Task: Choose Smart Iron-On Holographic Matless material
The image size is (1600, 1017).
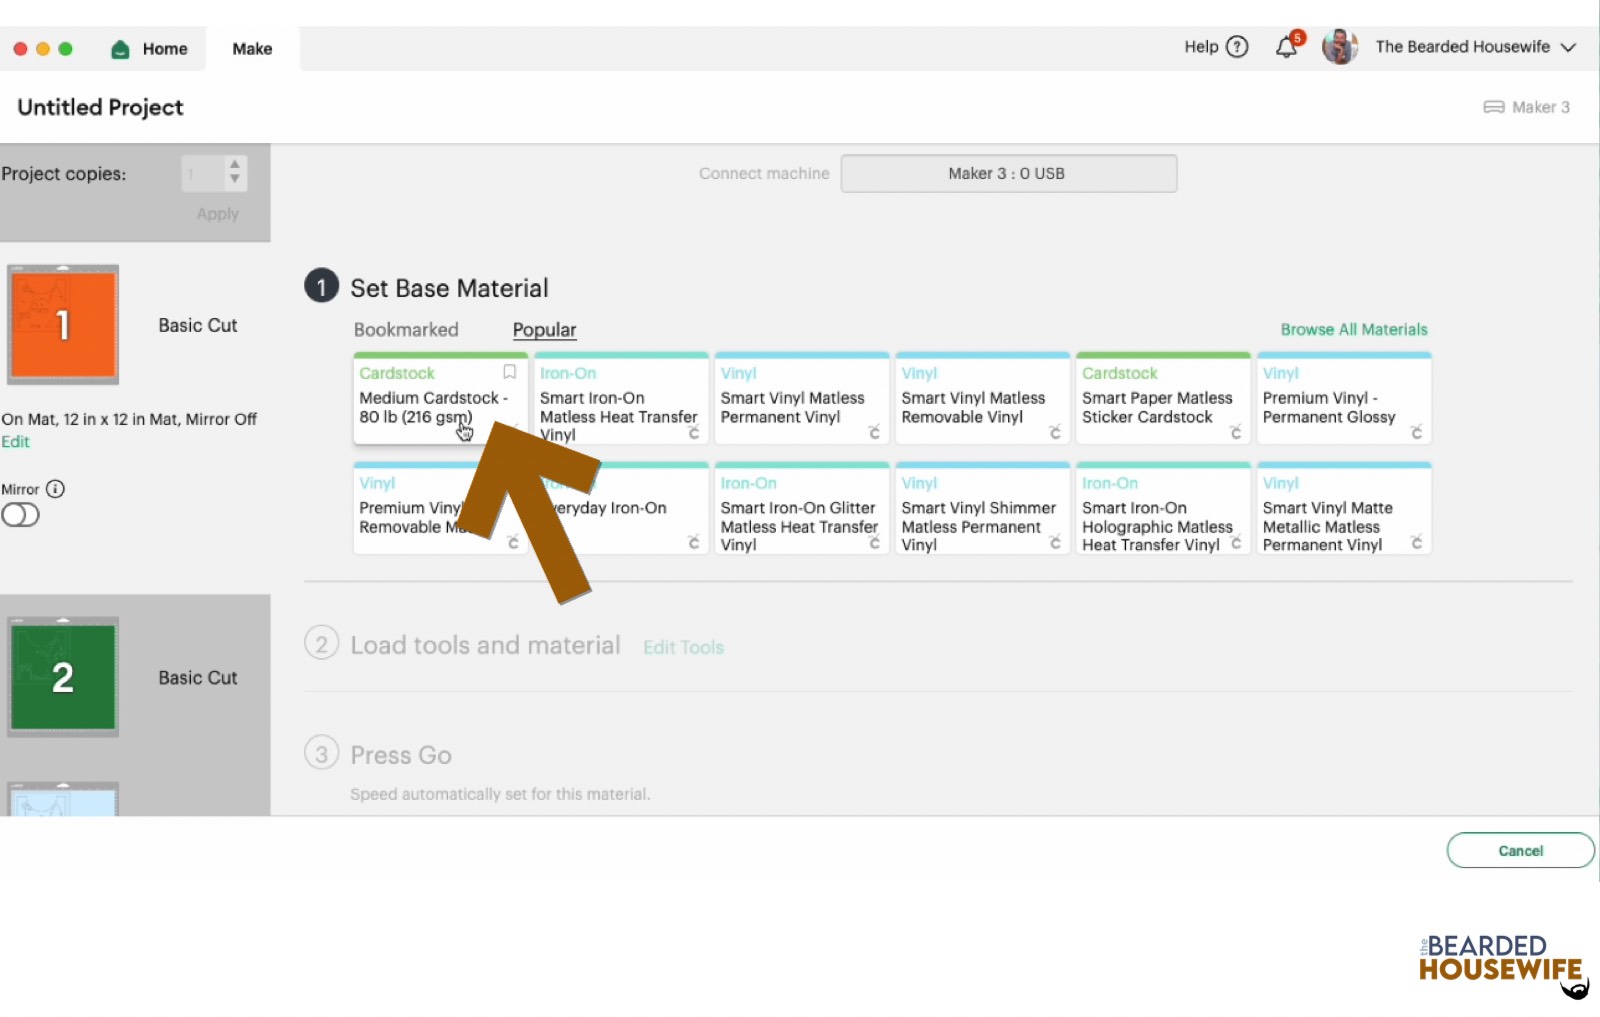Action: 1163,508
